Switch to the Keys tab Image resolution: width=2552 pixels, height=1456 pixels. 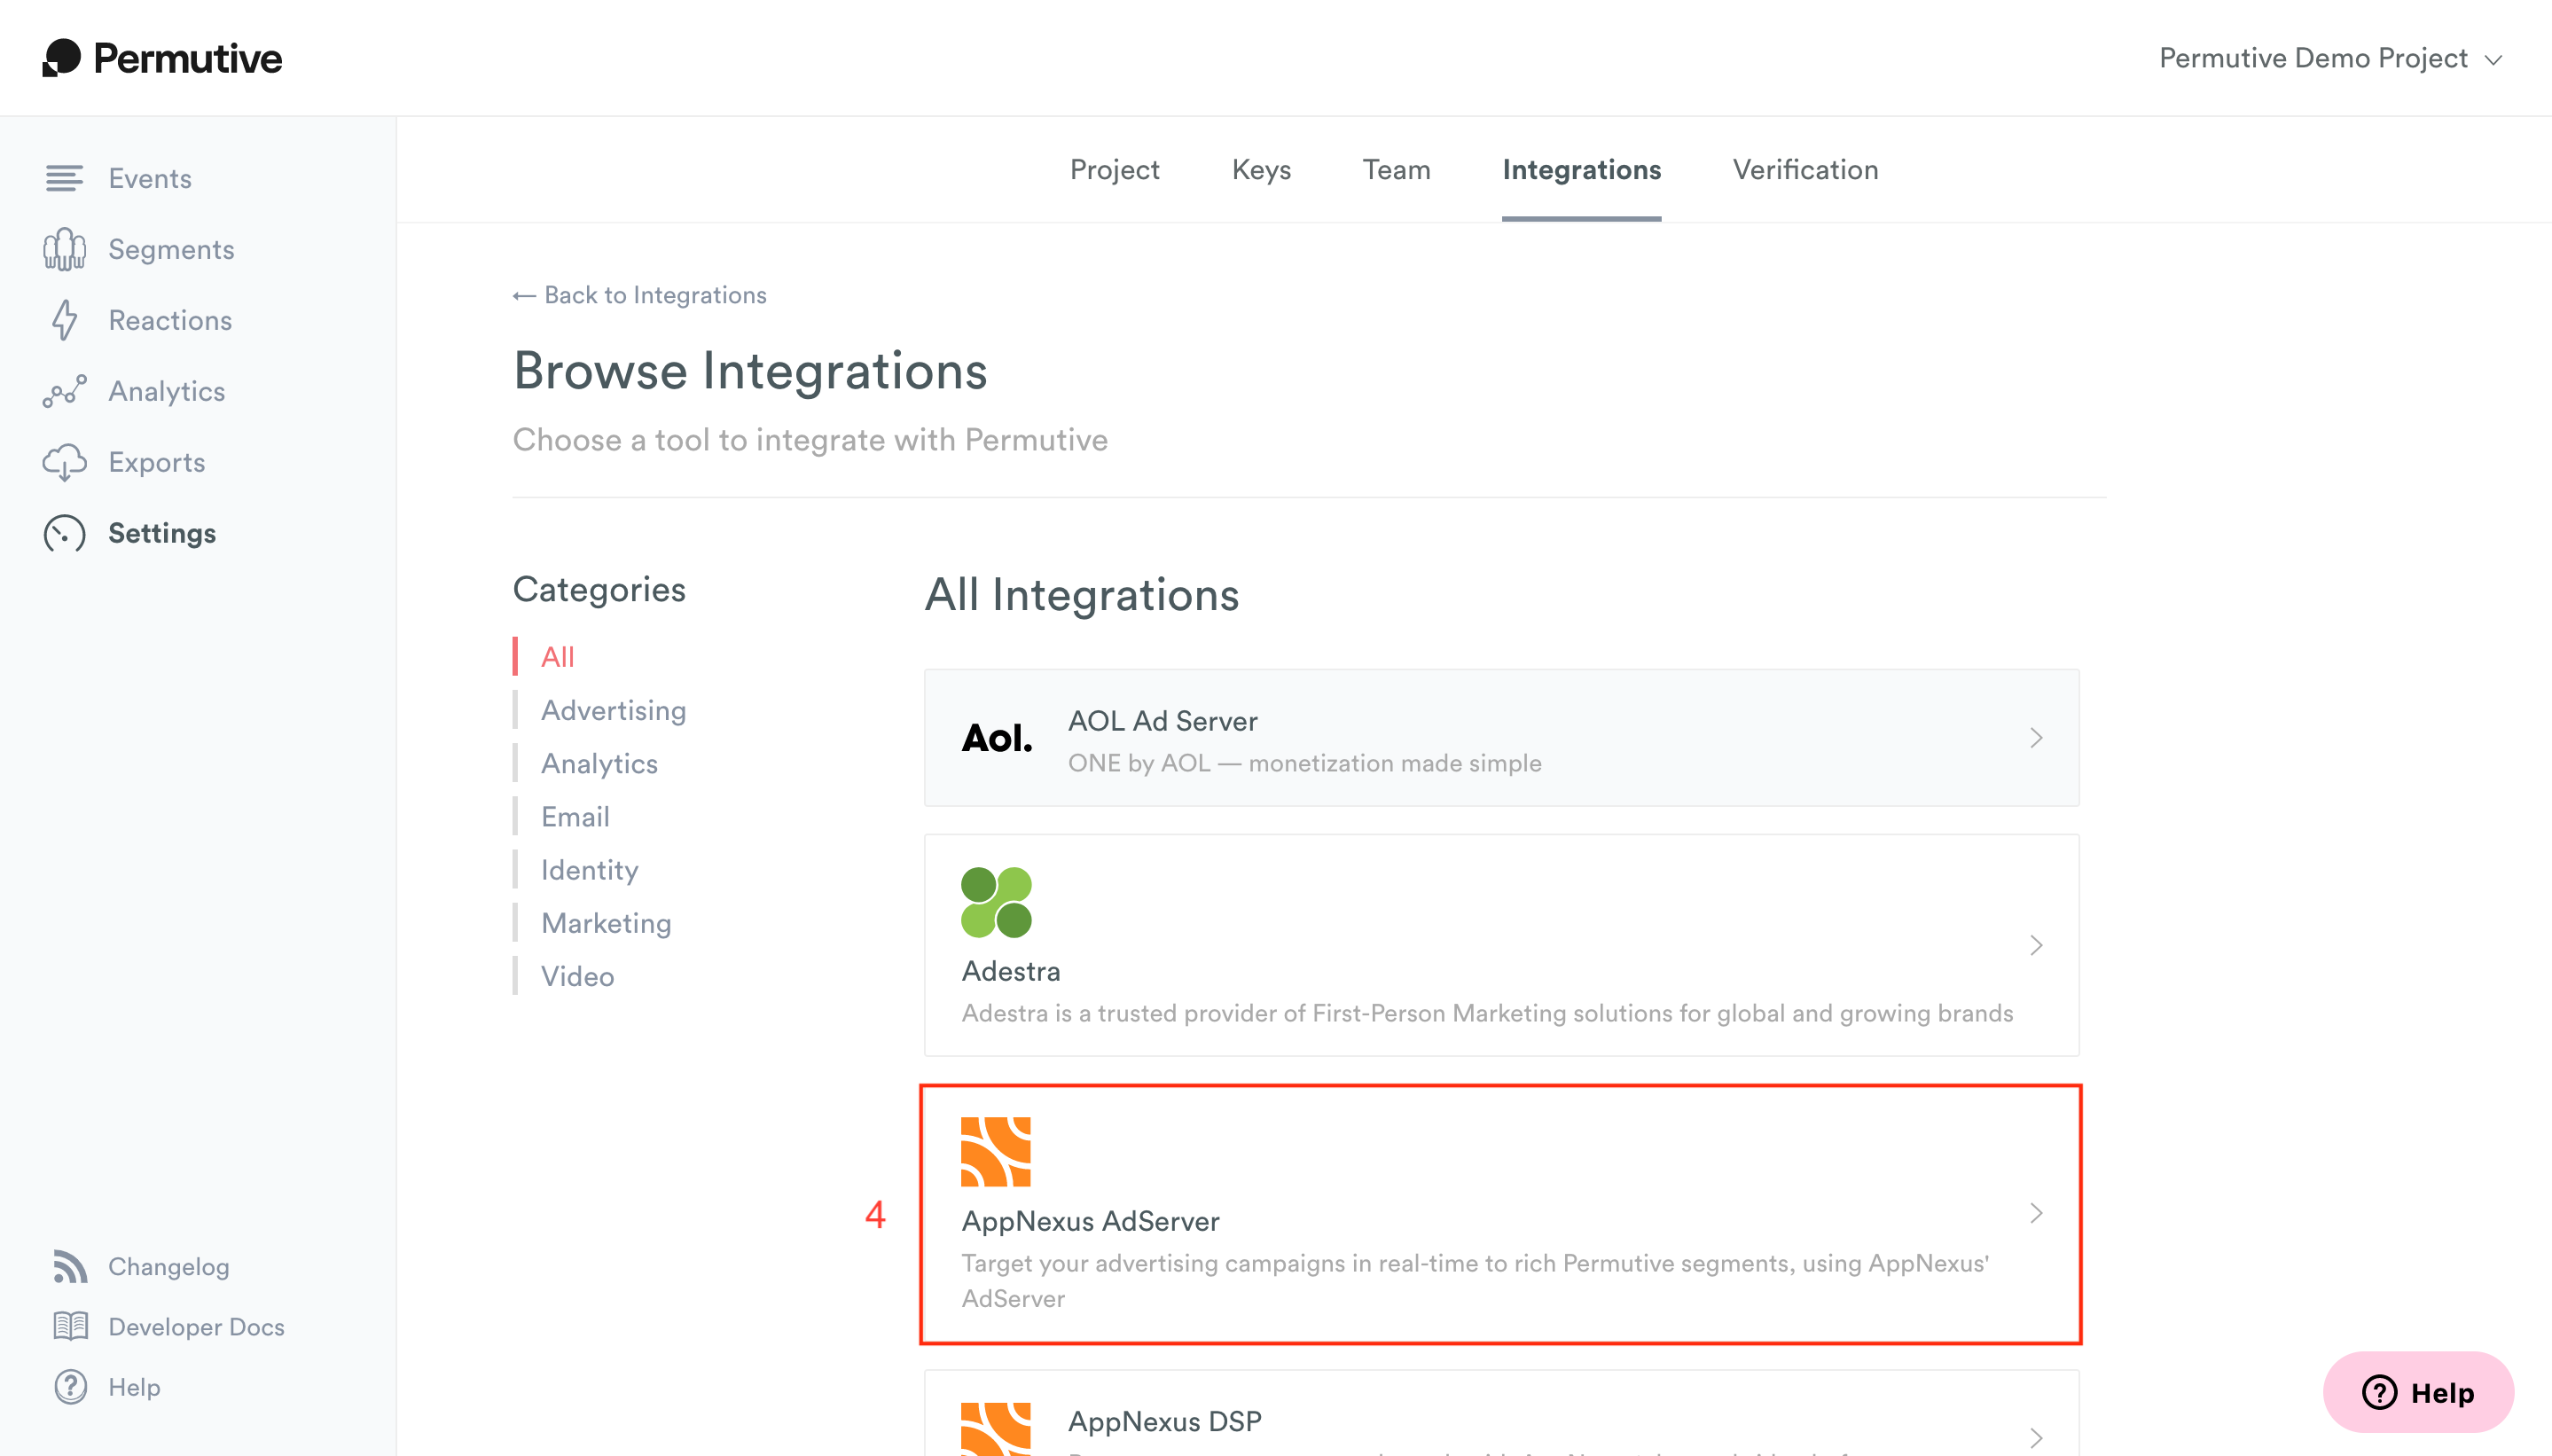coord(1261,170)
